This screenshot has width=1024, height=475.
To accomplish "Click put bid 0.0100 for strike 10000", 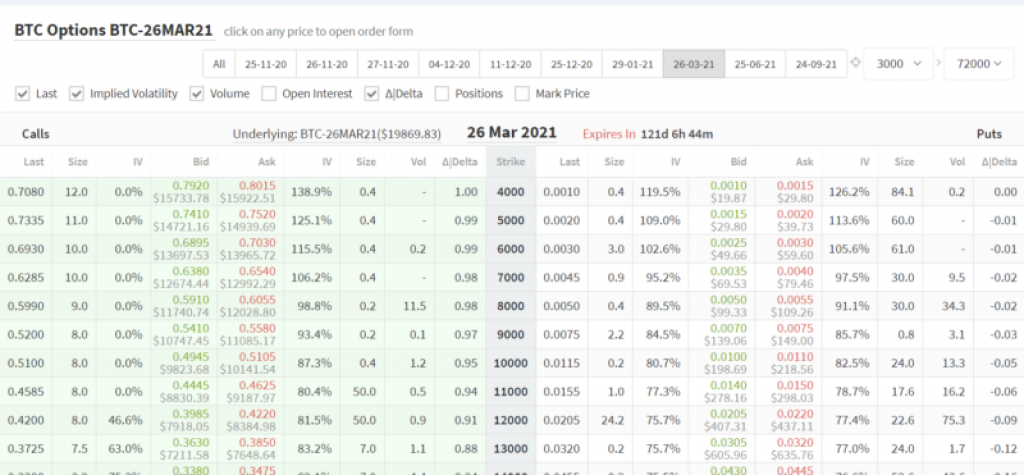I will 728,357.
